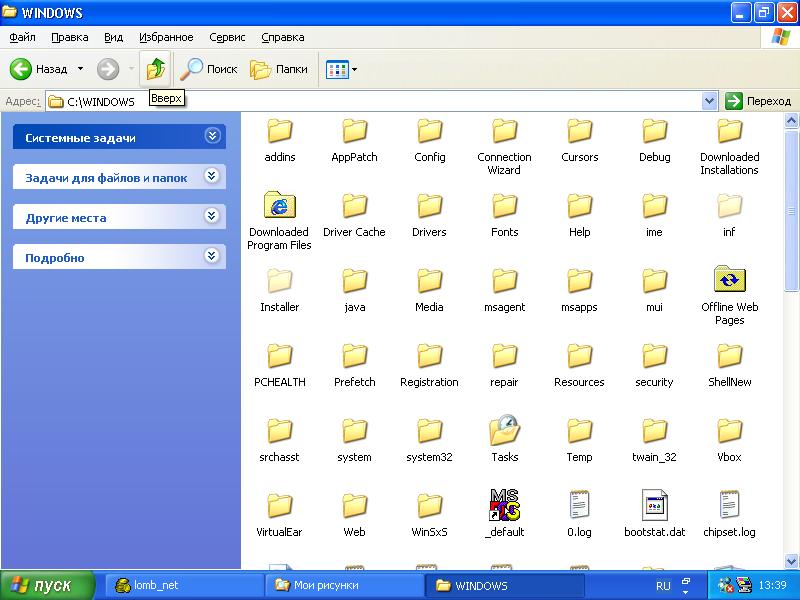Select the Tasks scheduled-tasks folder

(504, 439)
